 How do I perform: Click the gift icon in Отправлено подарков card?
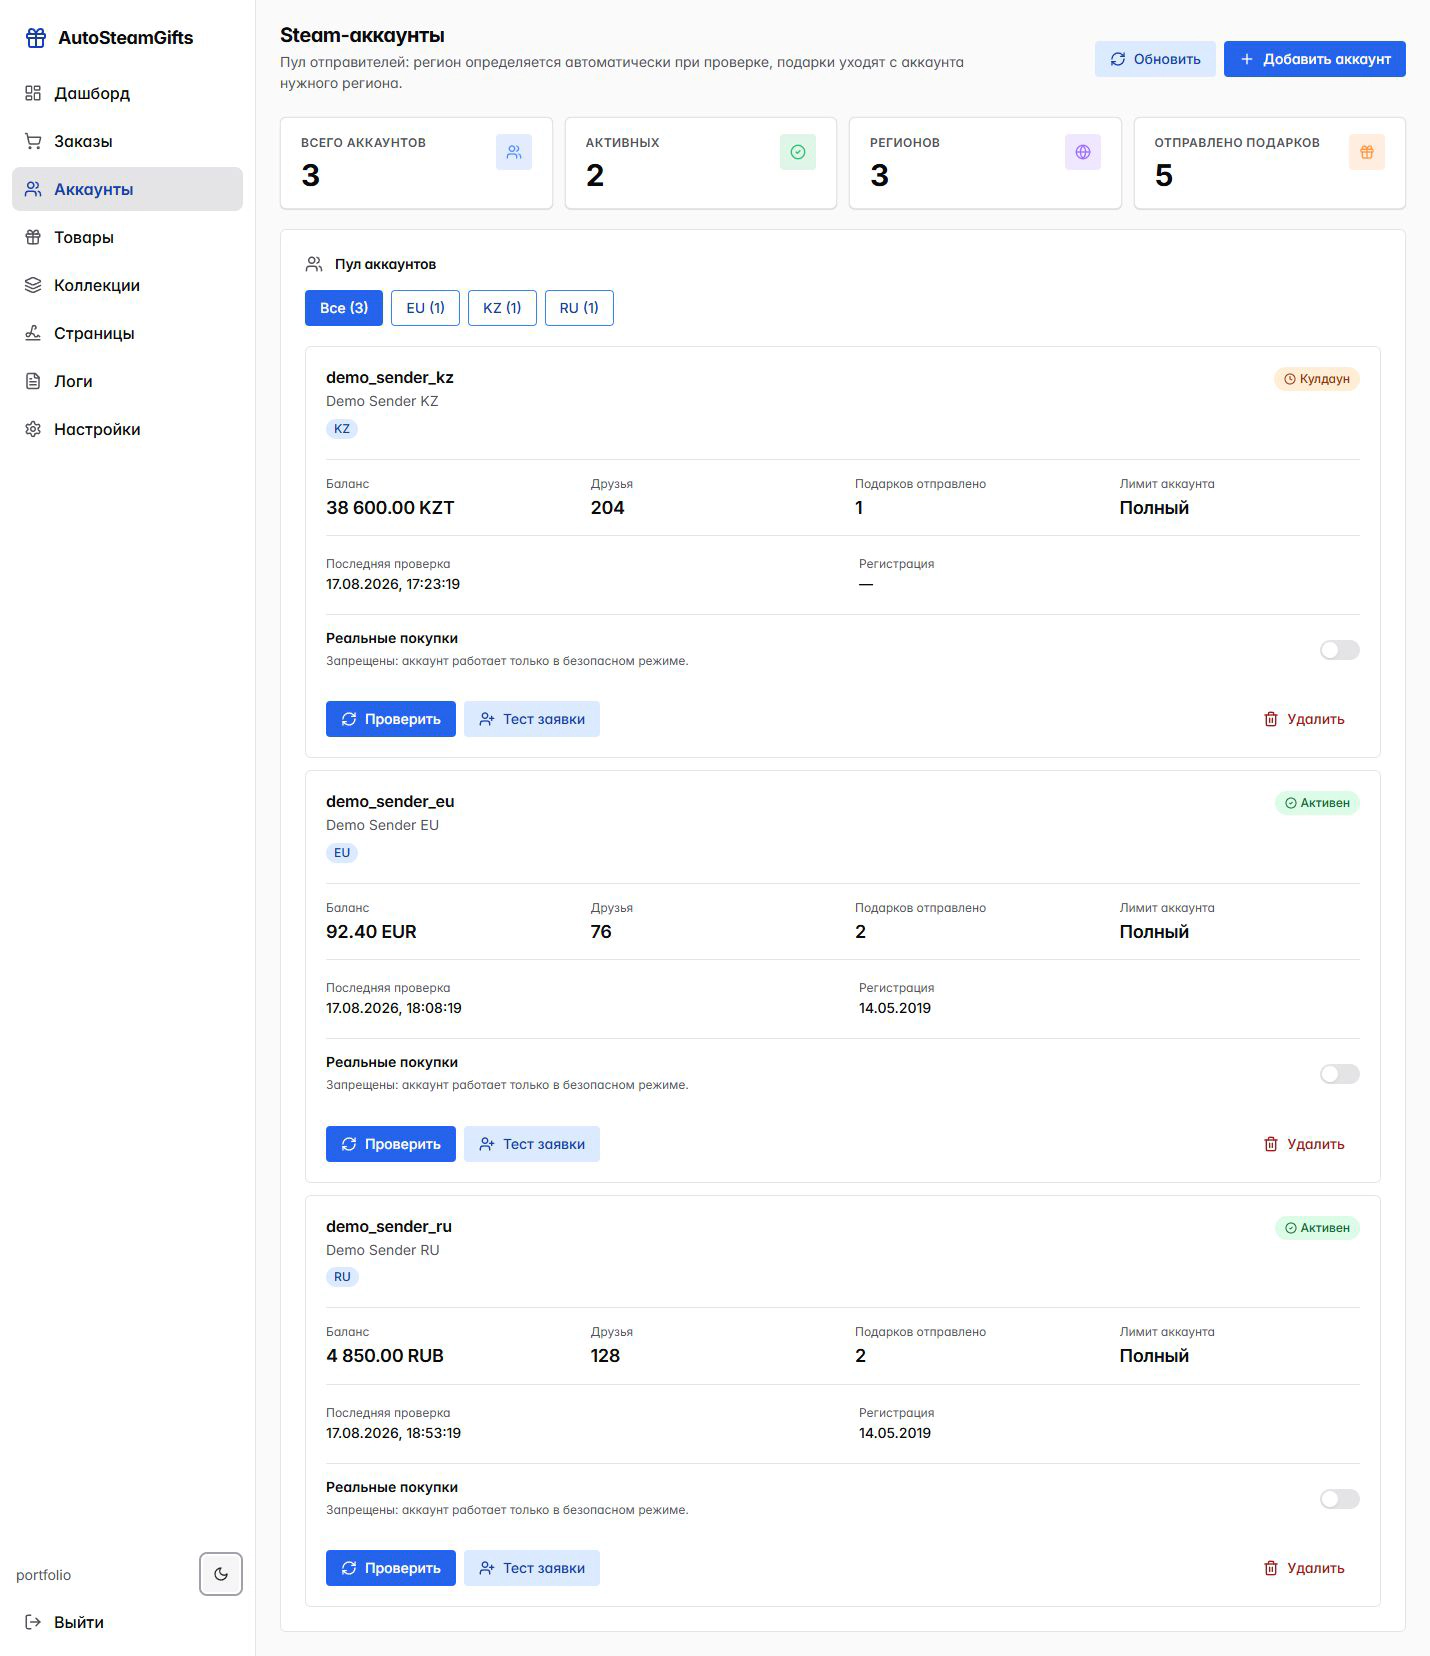(x=1367, y=152)
